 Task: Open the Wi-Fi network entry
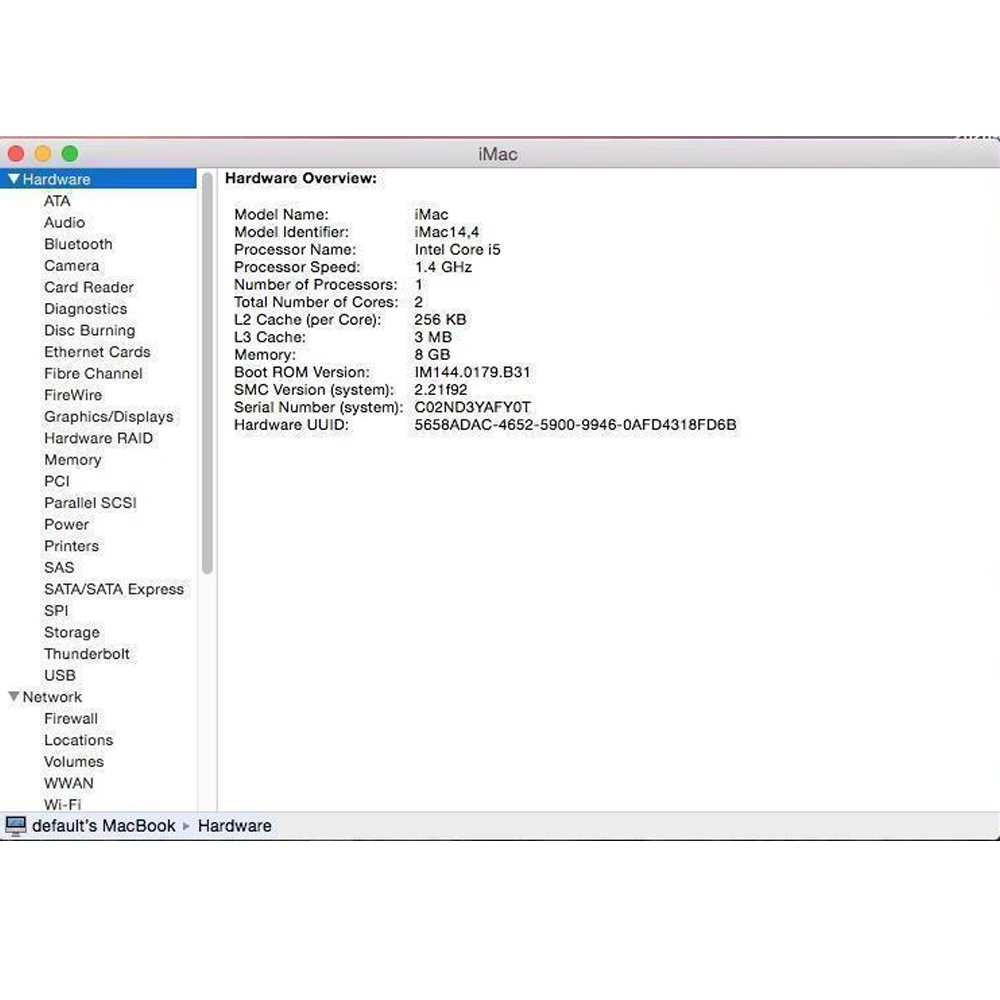[x=62, y=804]
